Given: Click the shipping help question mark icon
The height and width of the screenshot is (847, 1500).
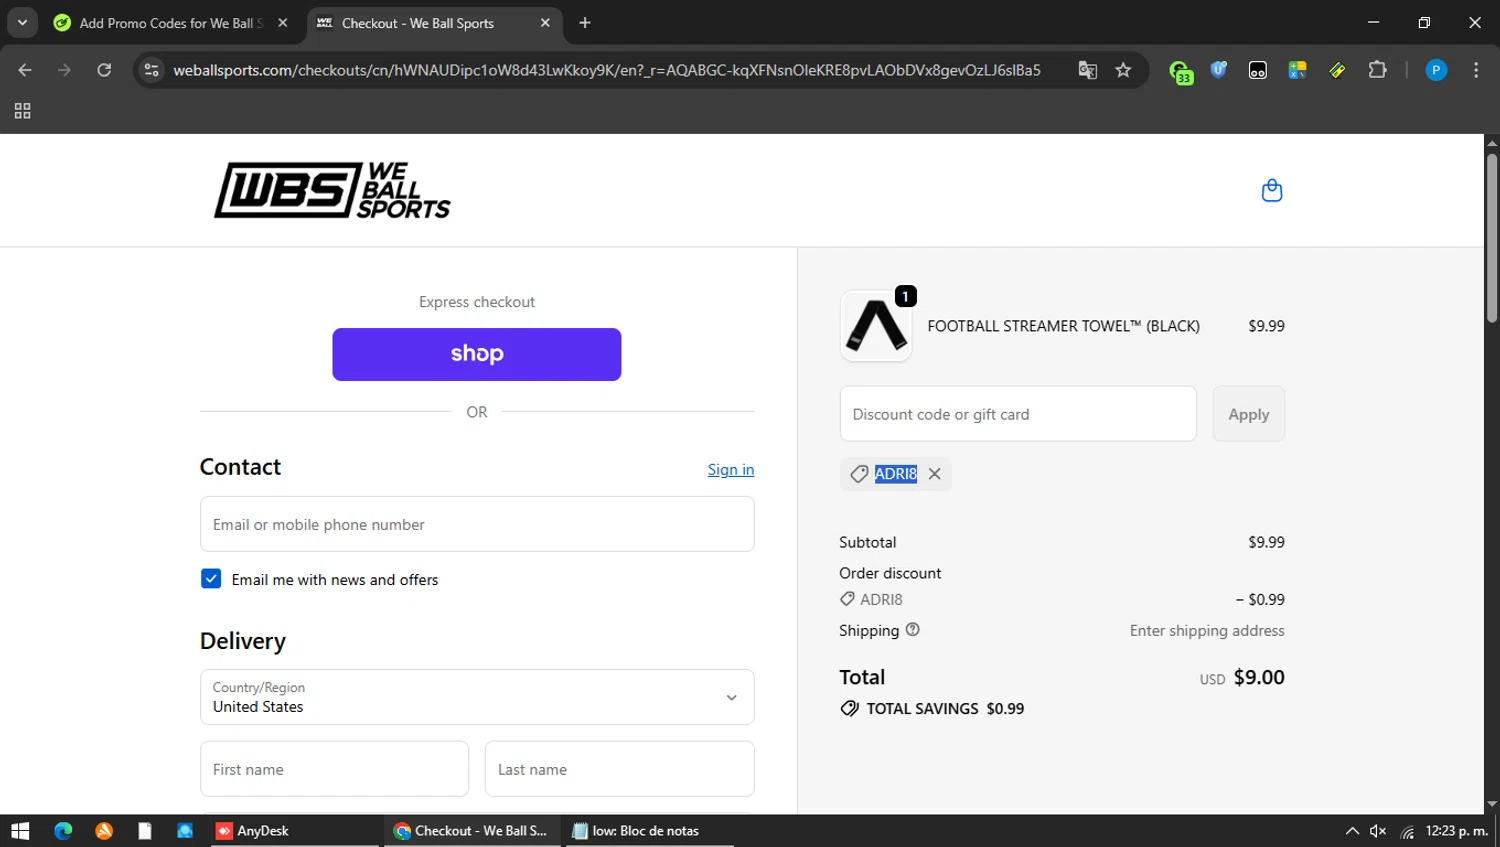Looking at the screenshot, I should pyautogui.click(x=912, y=630).
